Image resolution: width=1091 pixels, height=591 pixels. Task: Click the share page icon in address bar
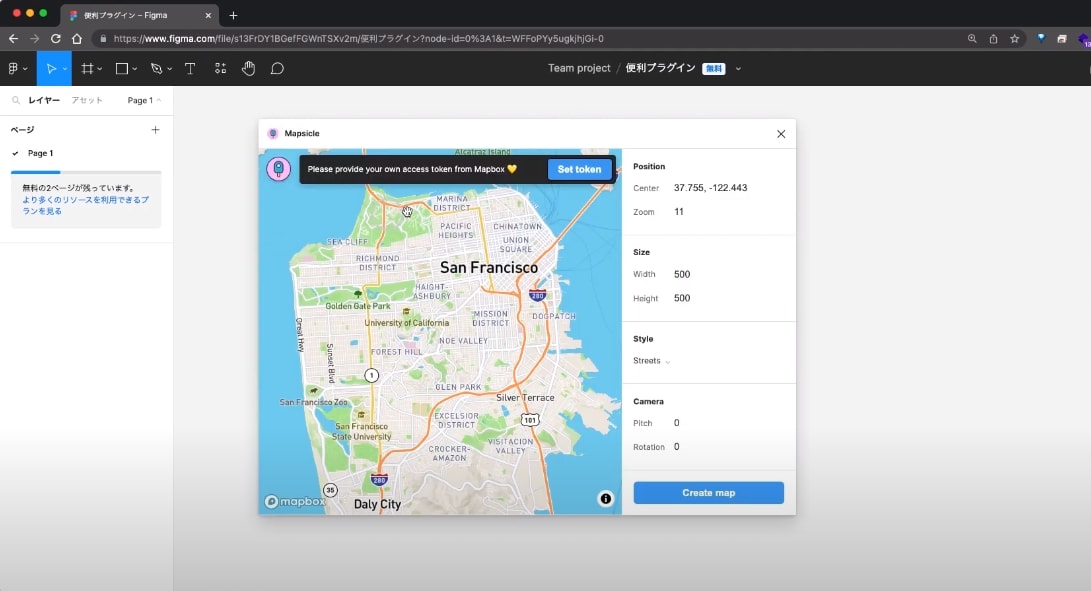click(x=994, y=39)
